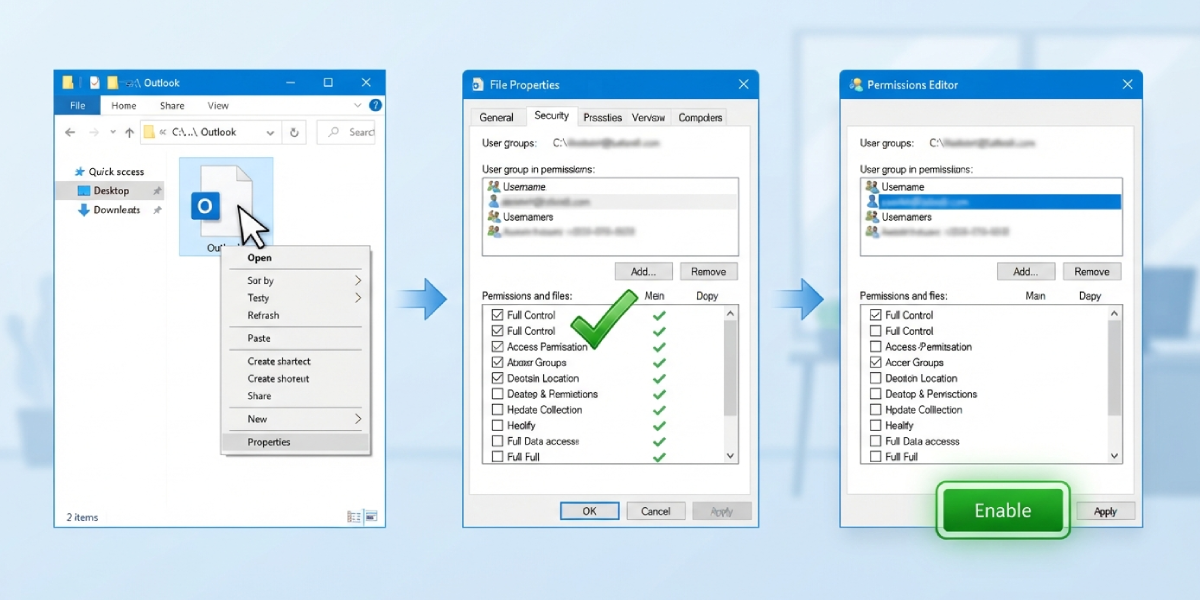The image size is (1200, 600).
Task: Click OK in File Properties
Action: 589,511
